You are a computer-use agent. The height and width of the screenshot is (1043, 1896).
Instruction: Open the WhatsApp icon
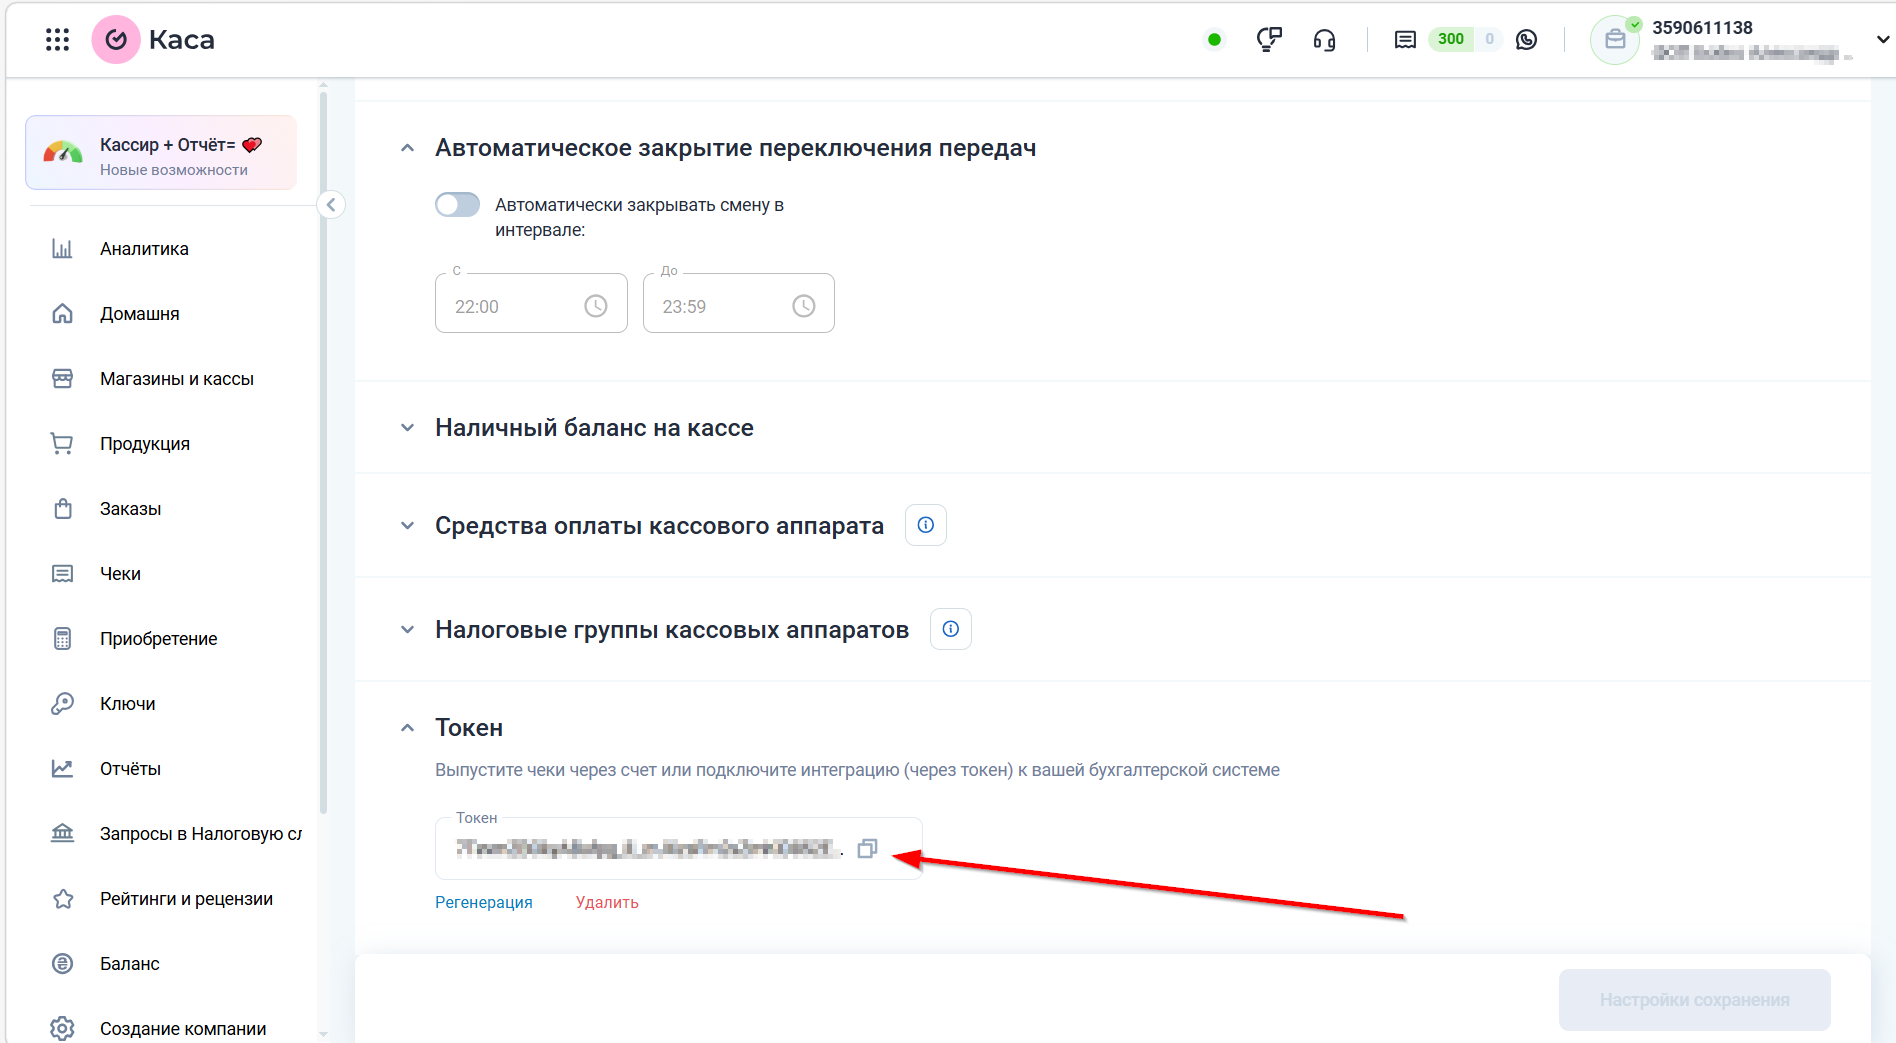(x=1527, y=39)
